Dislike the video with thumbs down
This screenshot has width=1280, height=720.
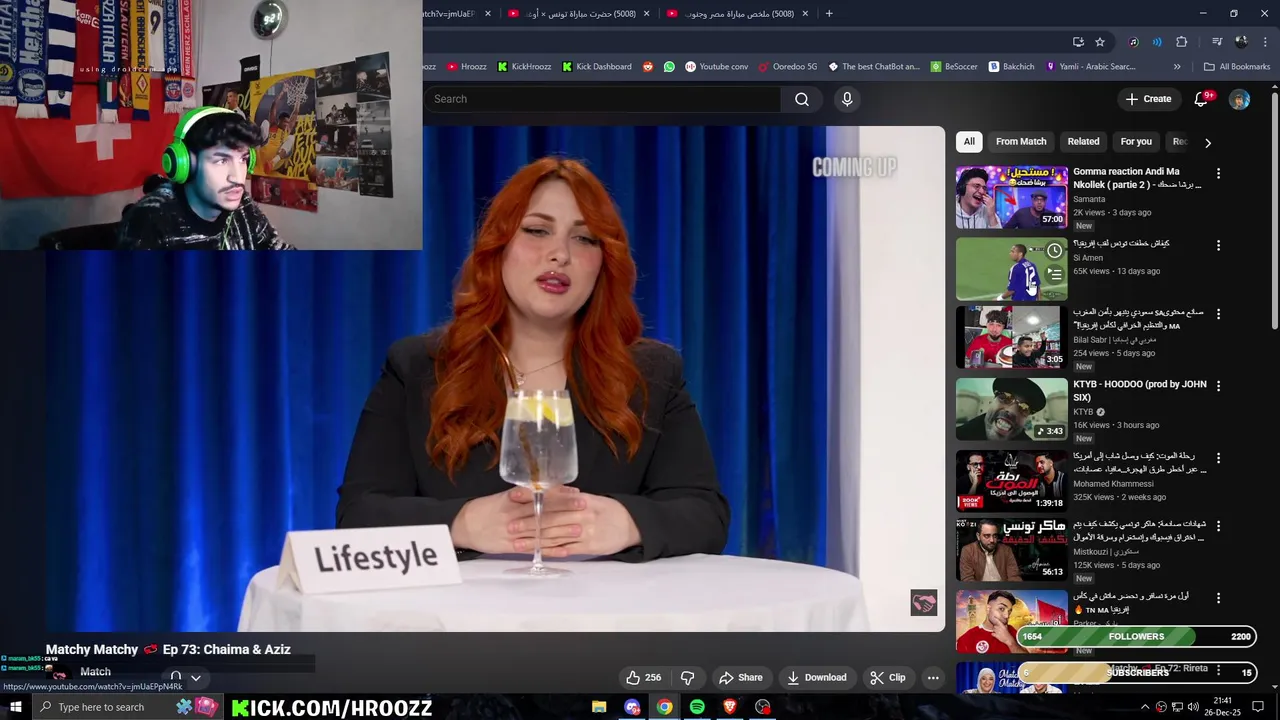tap(687, 677)
